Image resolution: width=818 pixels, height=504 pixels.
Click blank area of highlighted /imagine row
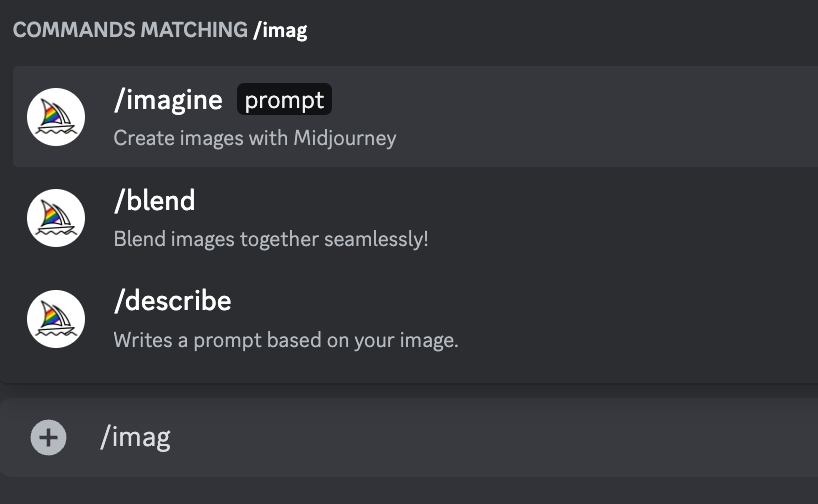(x=600, y=117)
